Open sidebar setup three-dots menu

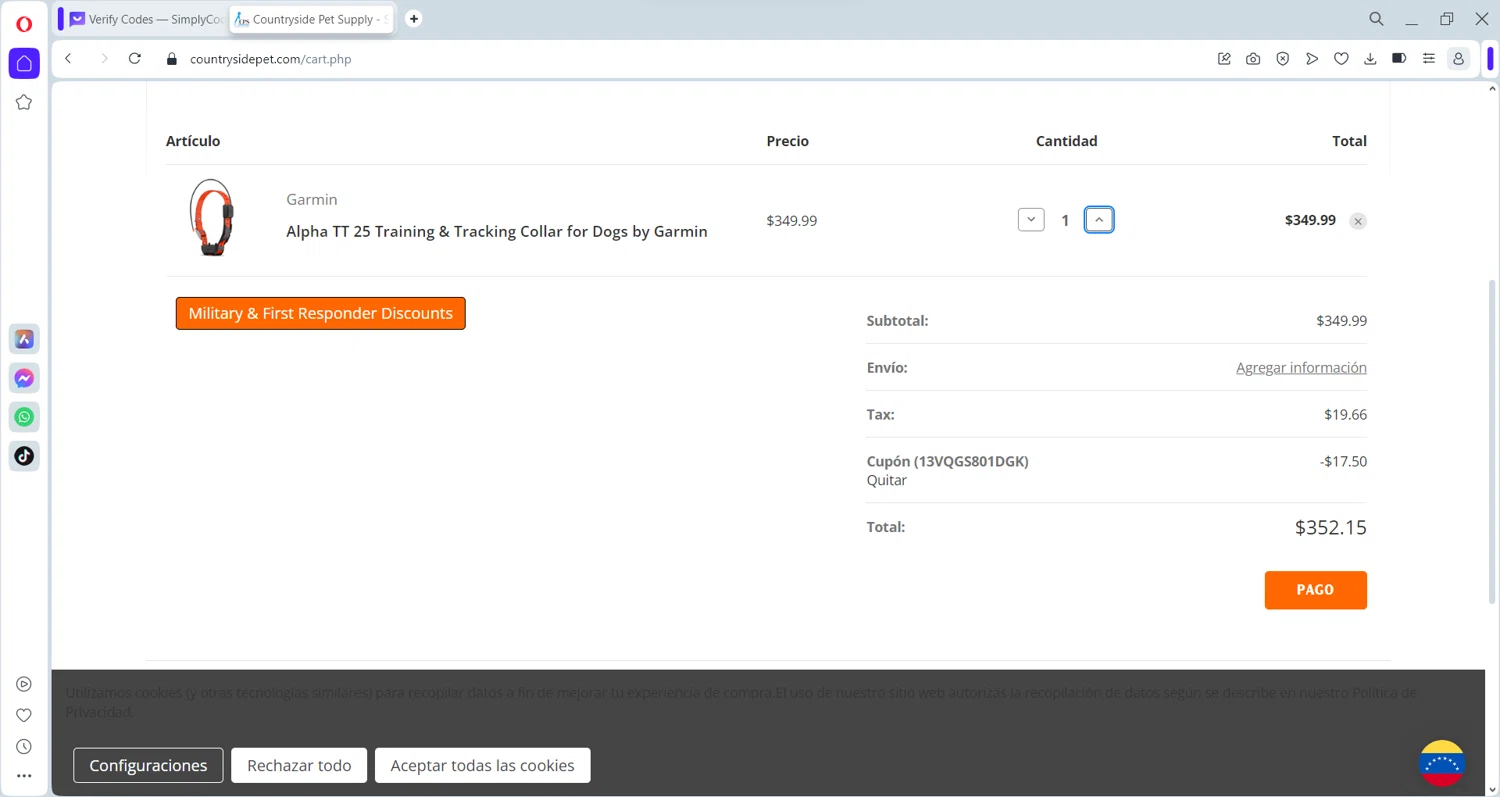[x=24, y=776]
